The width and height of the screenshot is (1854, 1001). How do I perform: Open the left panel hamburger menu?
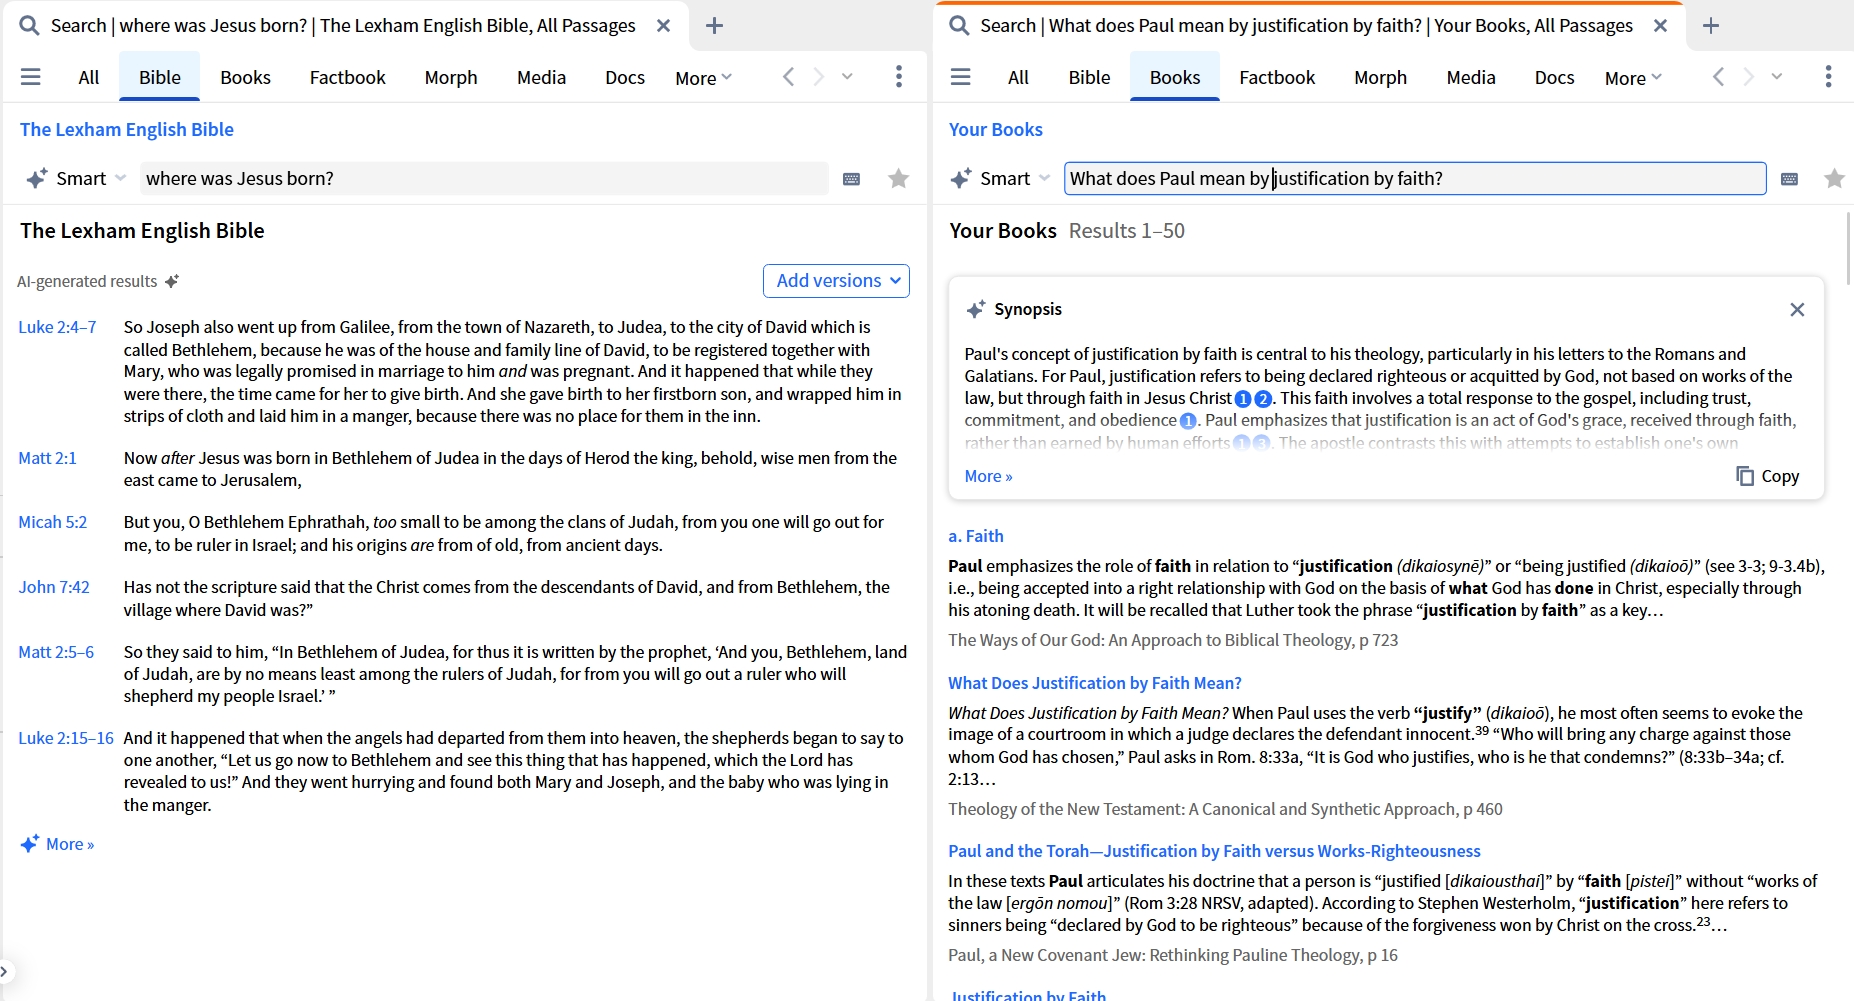(x=30, y=77)
